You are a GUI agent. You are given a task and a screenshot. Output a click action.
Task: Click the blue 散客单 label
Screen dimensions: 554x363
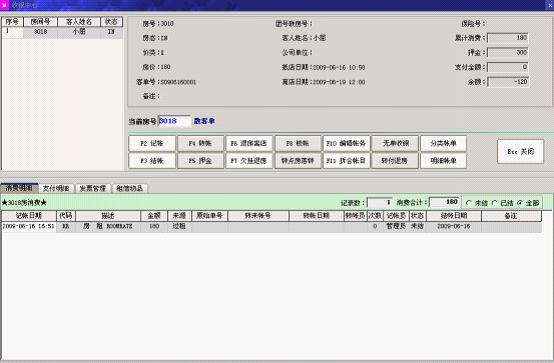coord(204,121)
